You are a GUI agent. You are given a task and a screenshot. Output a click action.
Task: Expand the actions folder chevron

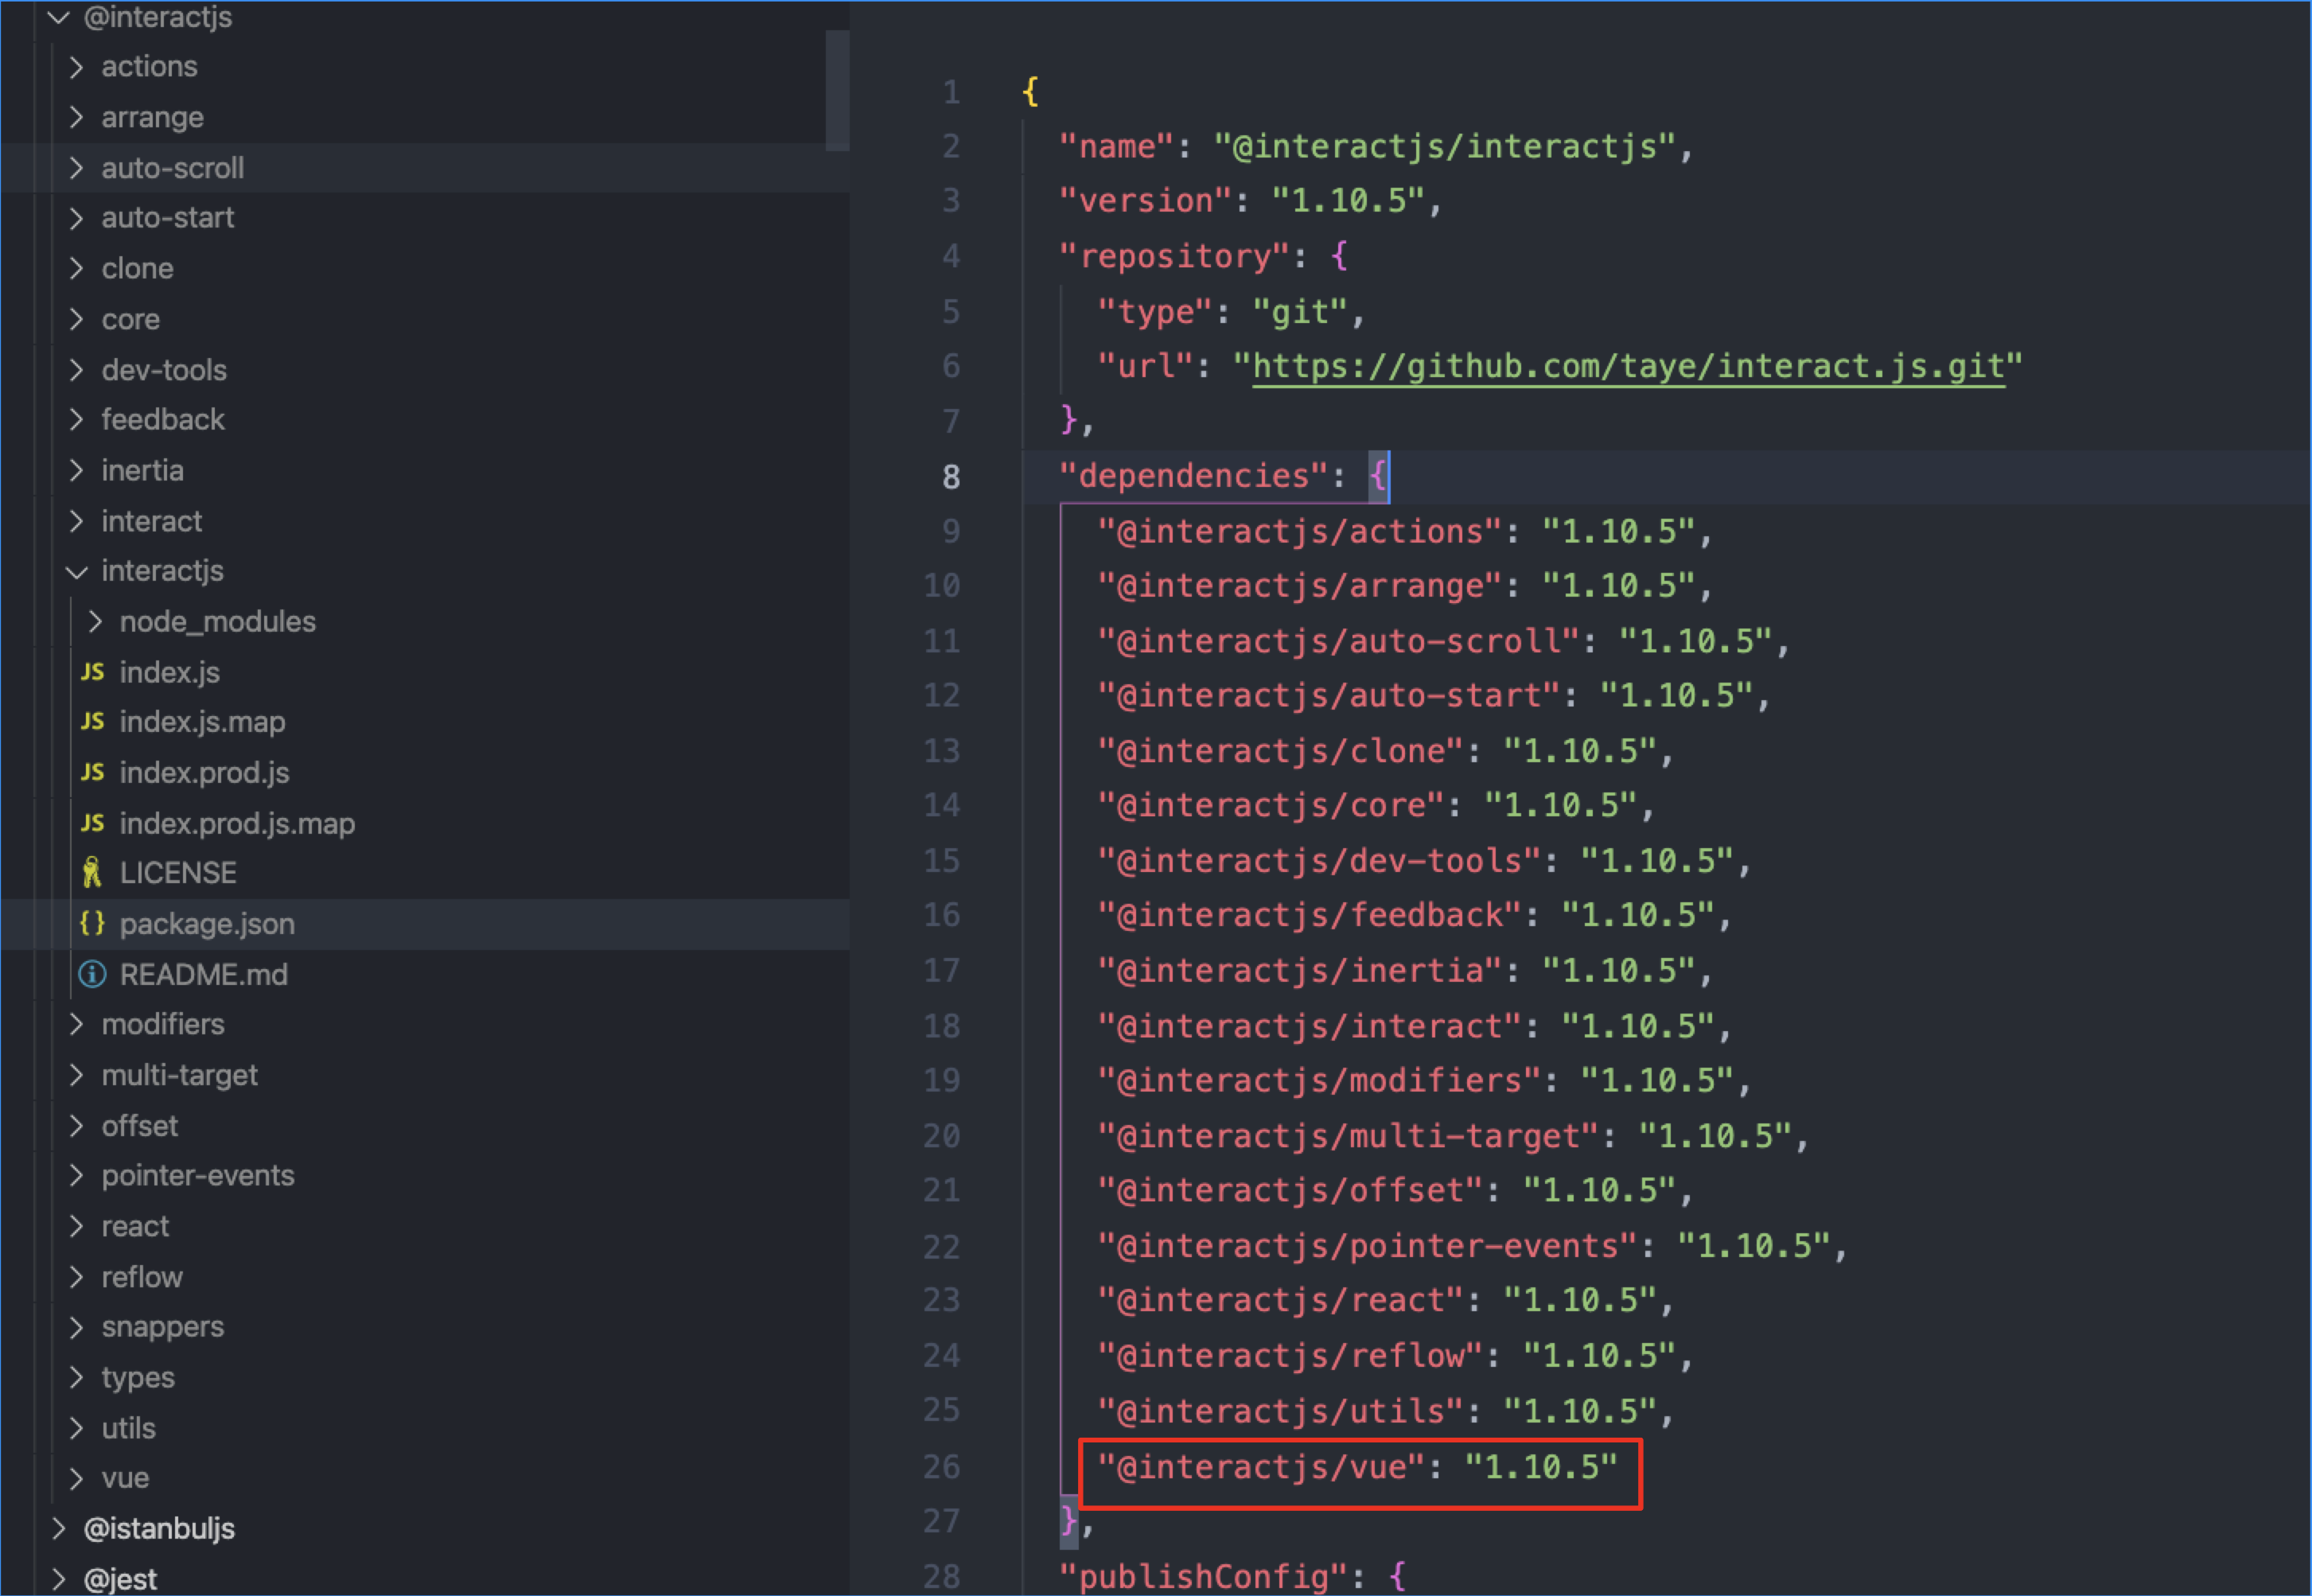point(77,67)
